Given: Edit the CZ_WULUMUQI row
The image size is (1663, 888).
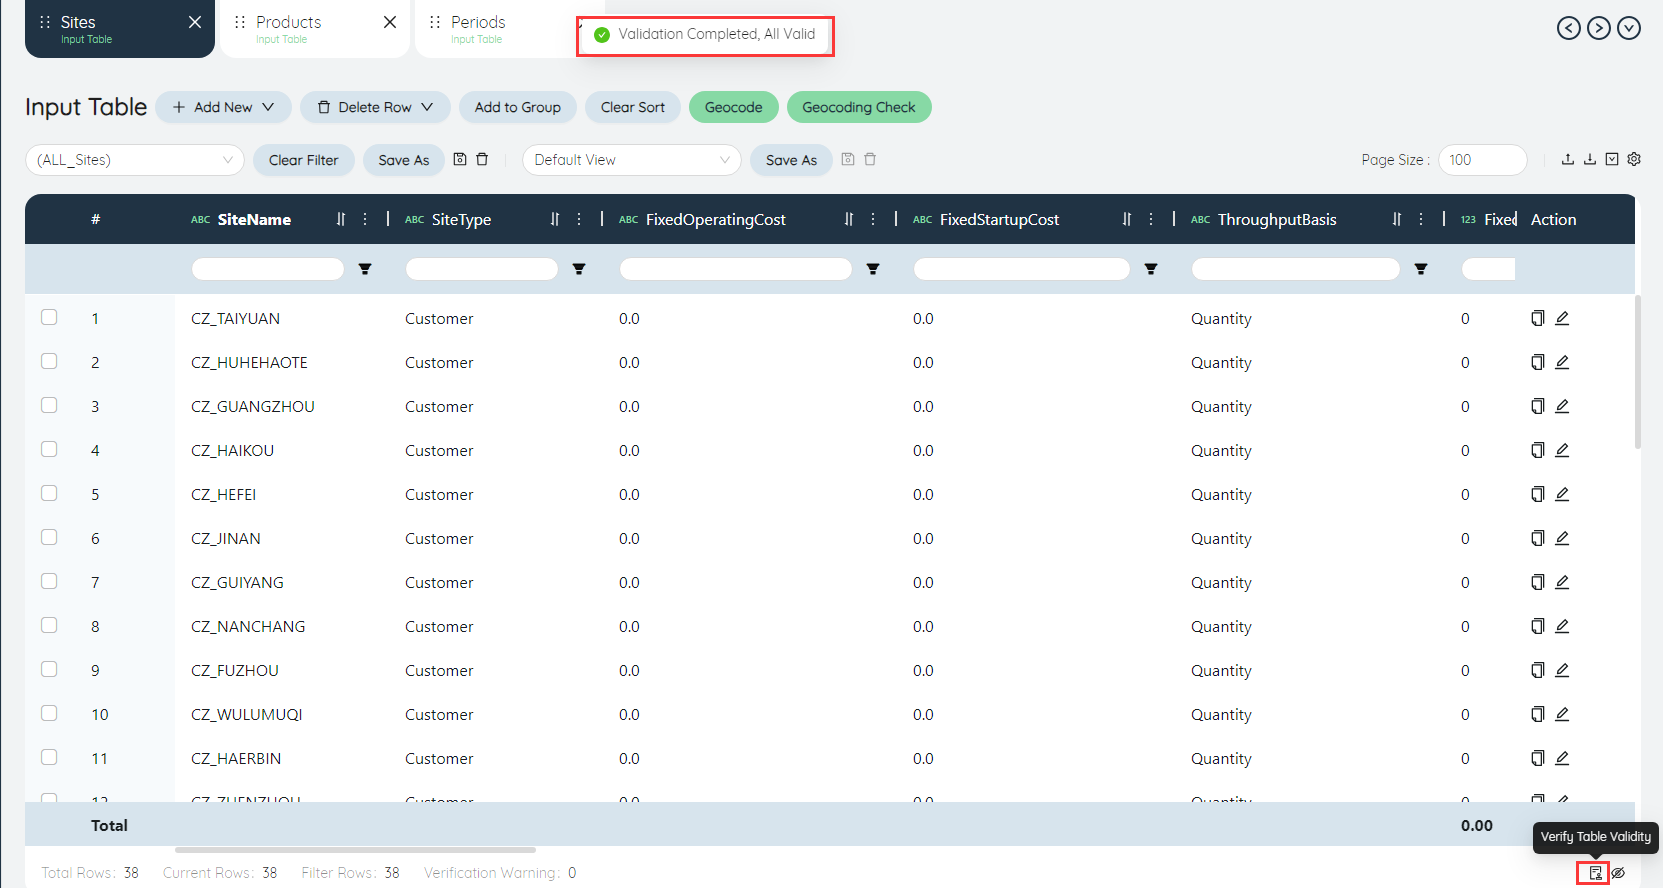Looking at the screenshot, I should tap(1562, 714).
